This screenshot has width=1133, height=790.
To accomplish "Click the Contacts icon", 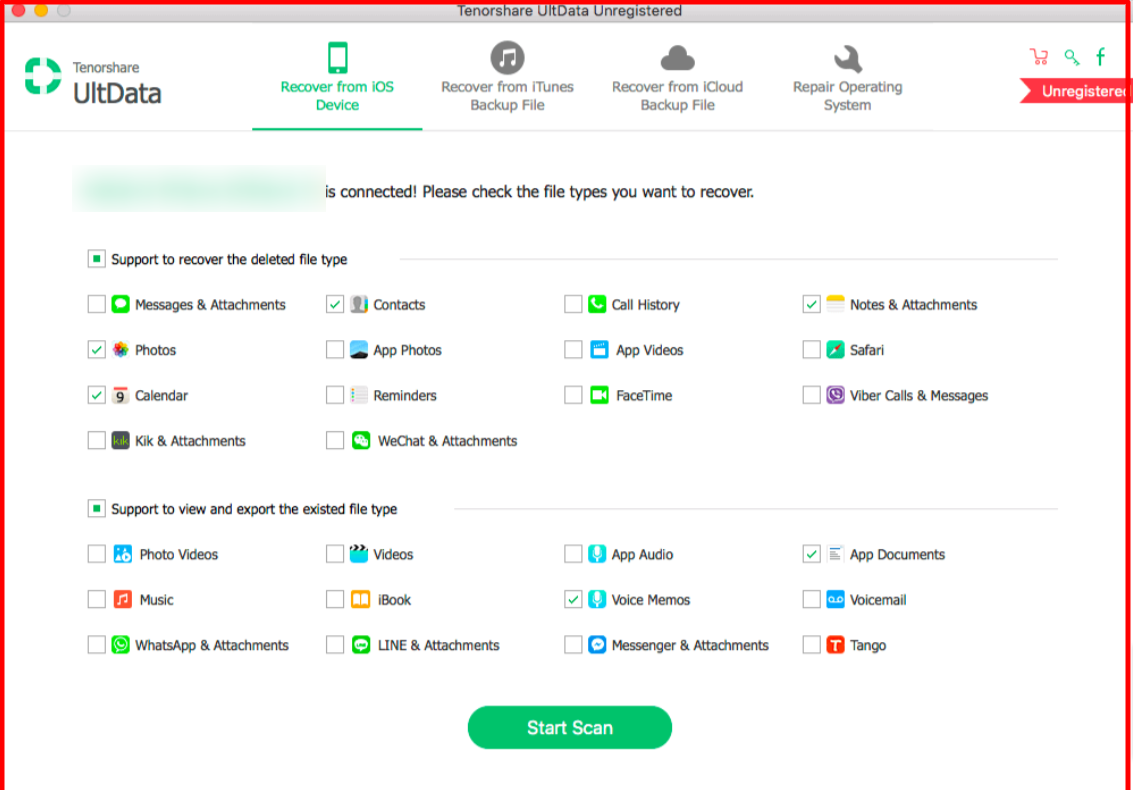I will point(359,304).
